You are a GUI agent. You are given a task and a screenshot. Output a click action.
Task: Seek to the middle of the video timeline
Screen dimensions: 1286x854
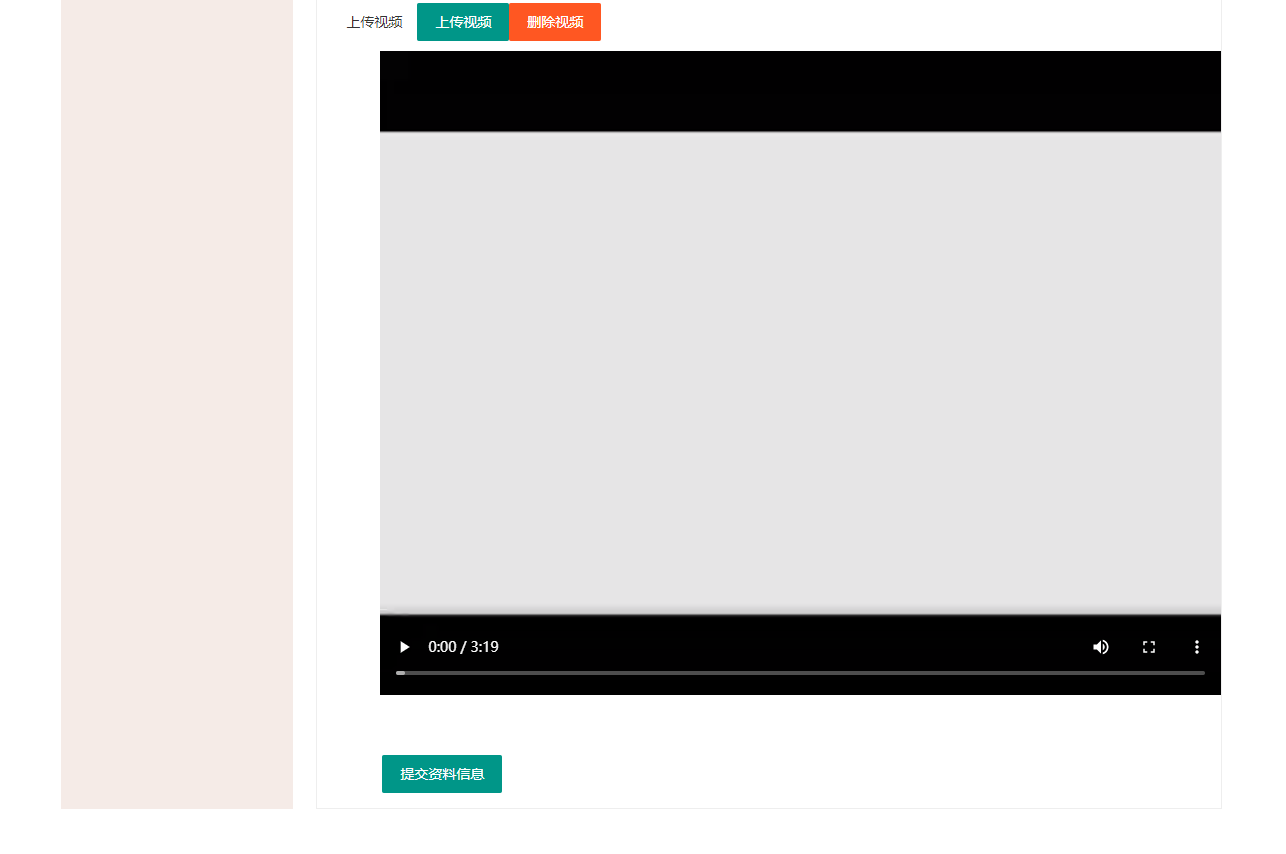pos(800,673)
